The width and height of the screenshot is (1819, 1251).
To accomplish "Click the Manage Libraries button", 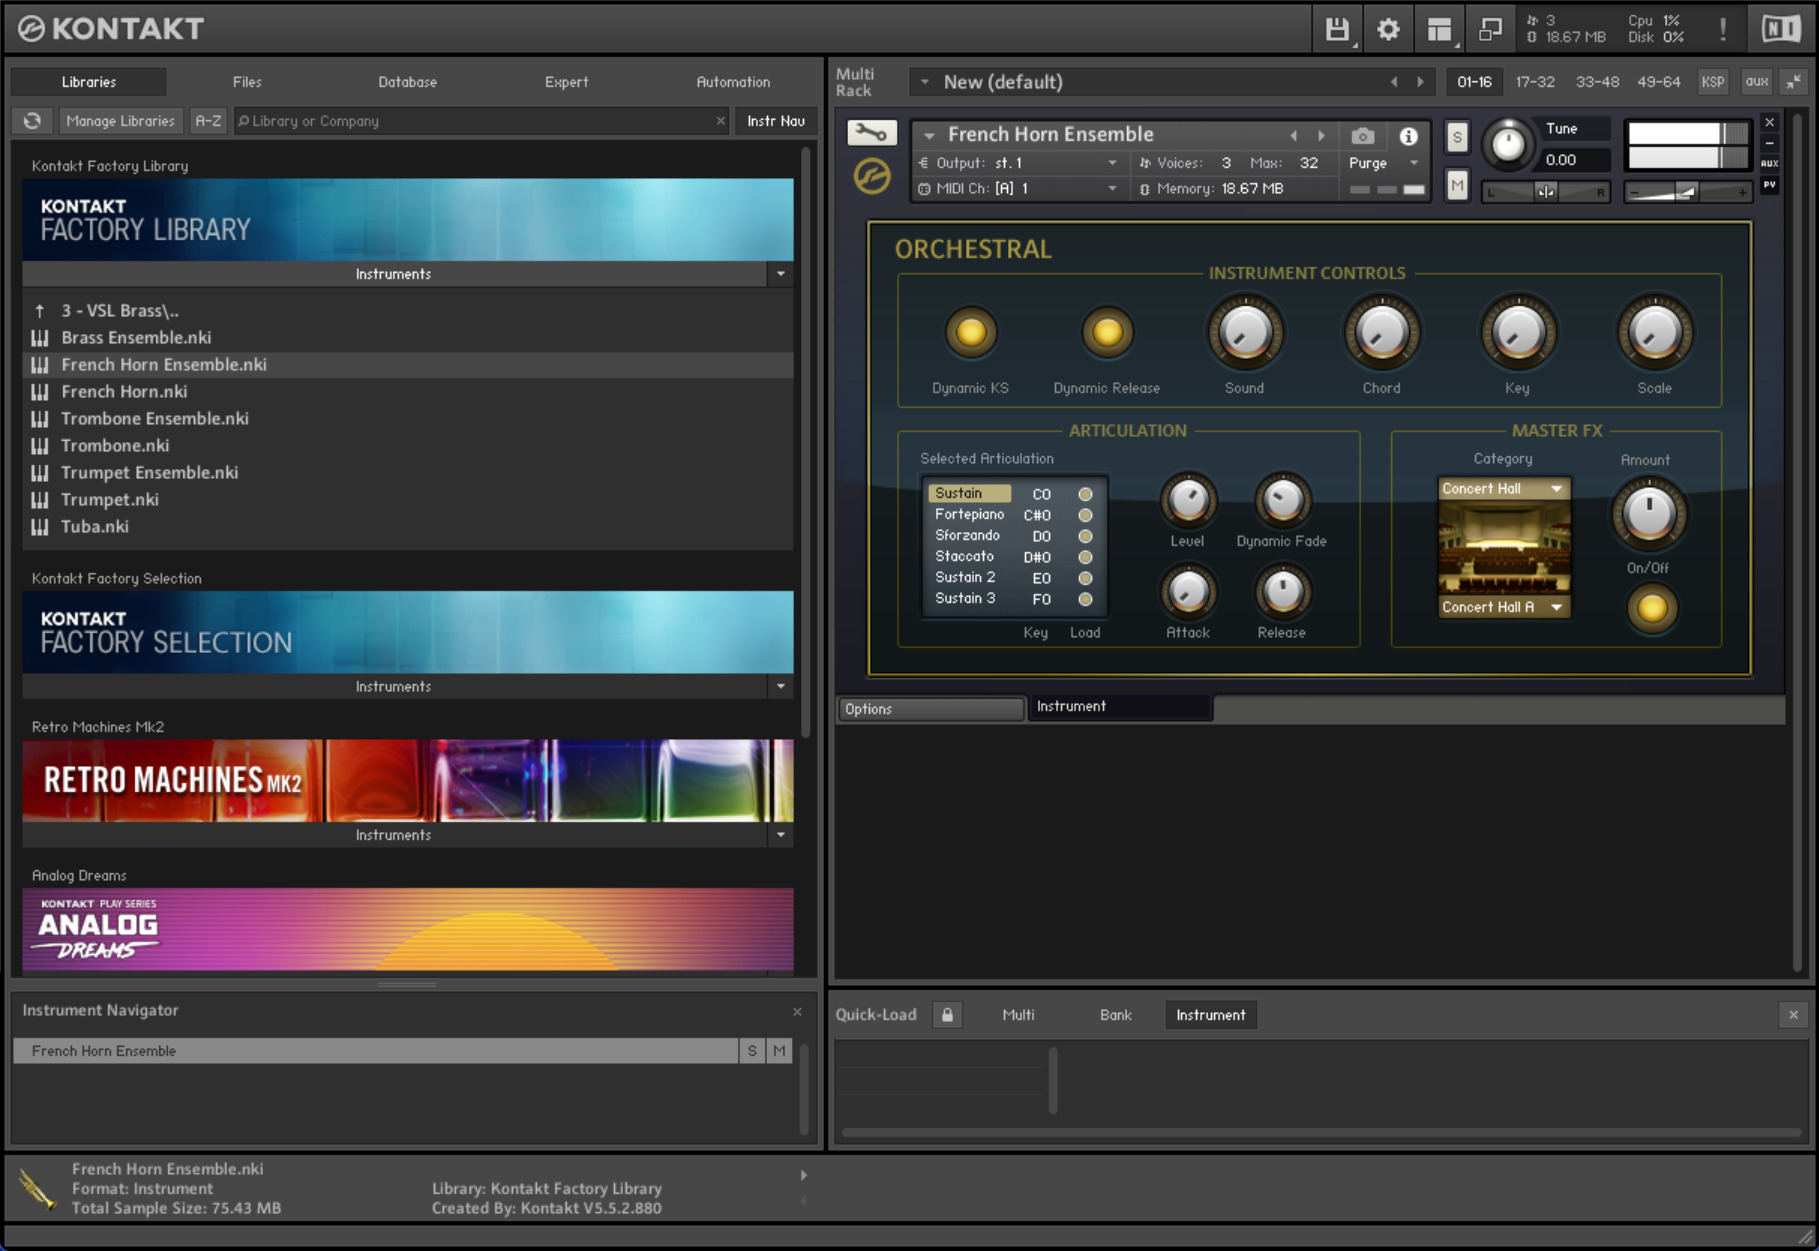I will click(120, 120).
